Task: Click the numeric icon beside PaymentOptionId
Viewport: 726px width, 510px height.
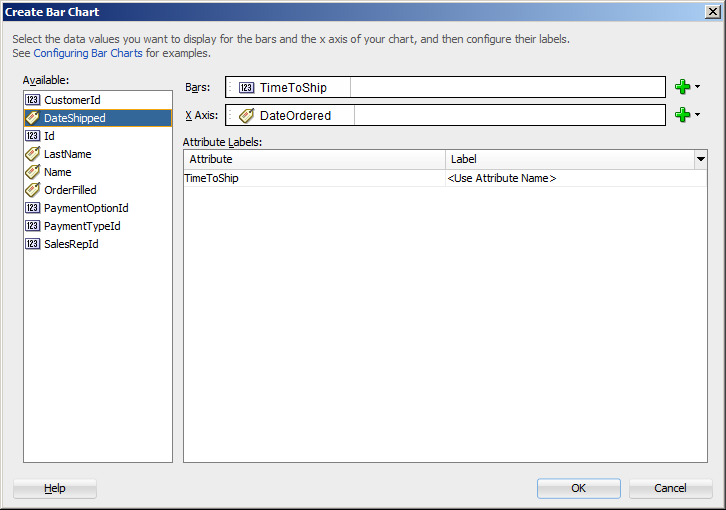Action: pos(32,208)
